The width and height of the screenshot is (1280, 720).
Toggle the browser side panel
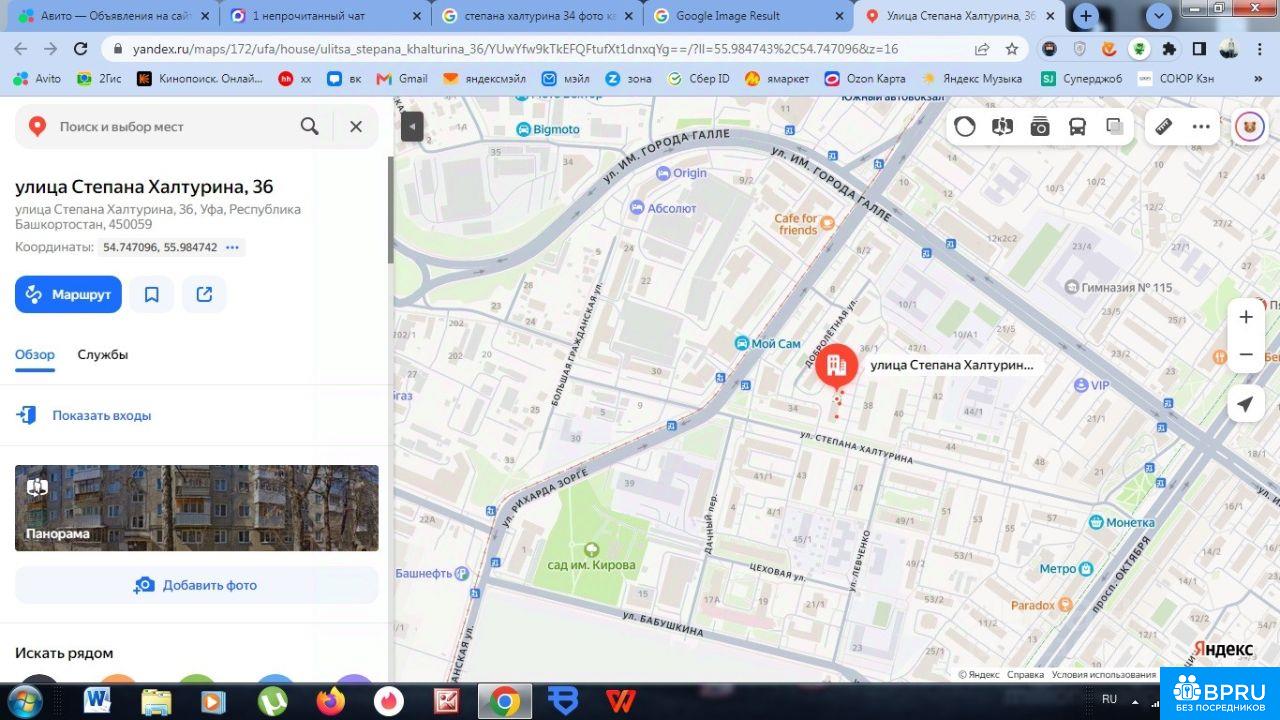coord(1199,49)
